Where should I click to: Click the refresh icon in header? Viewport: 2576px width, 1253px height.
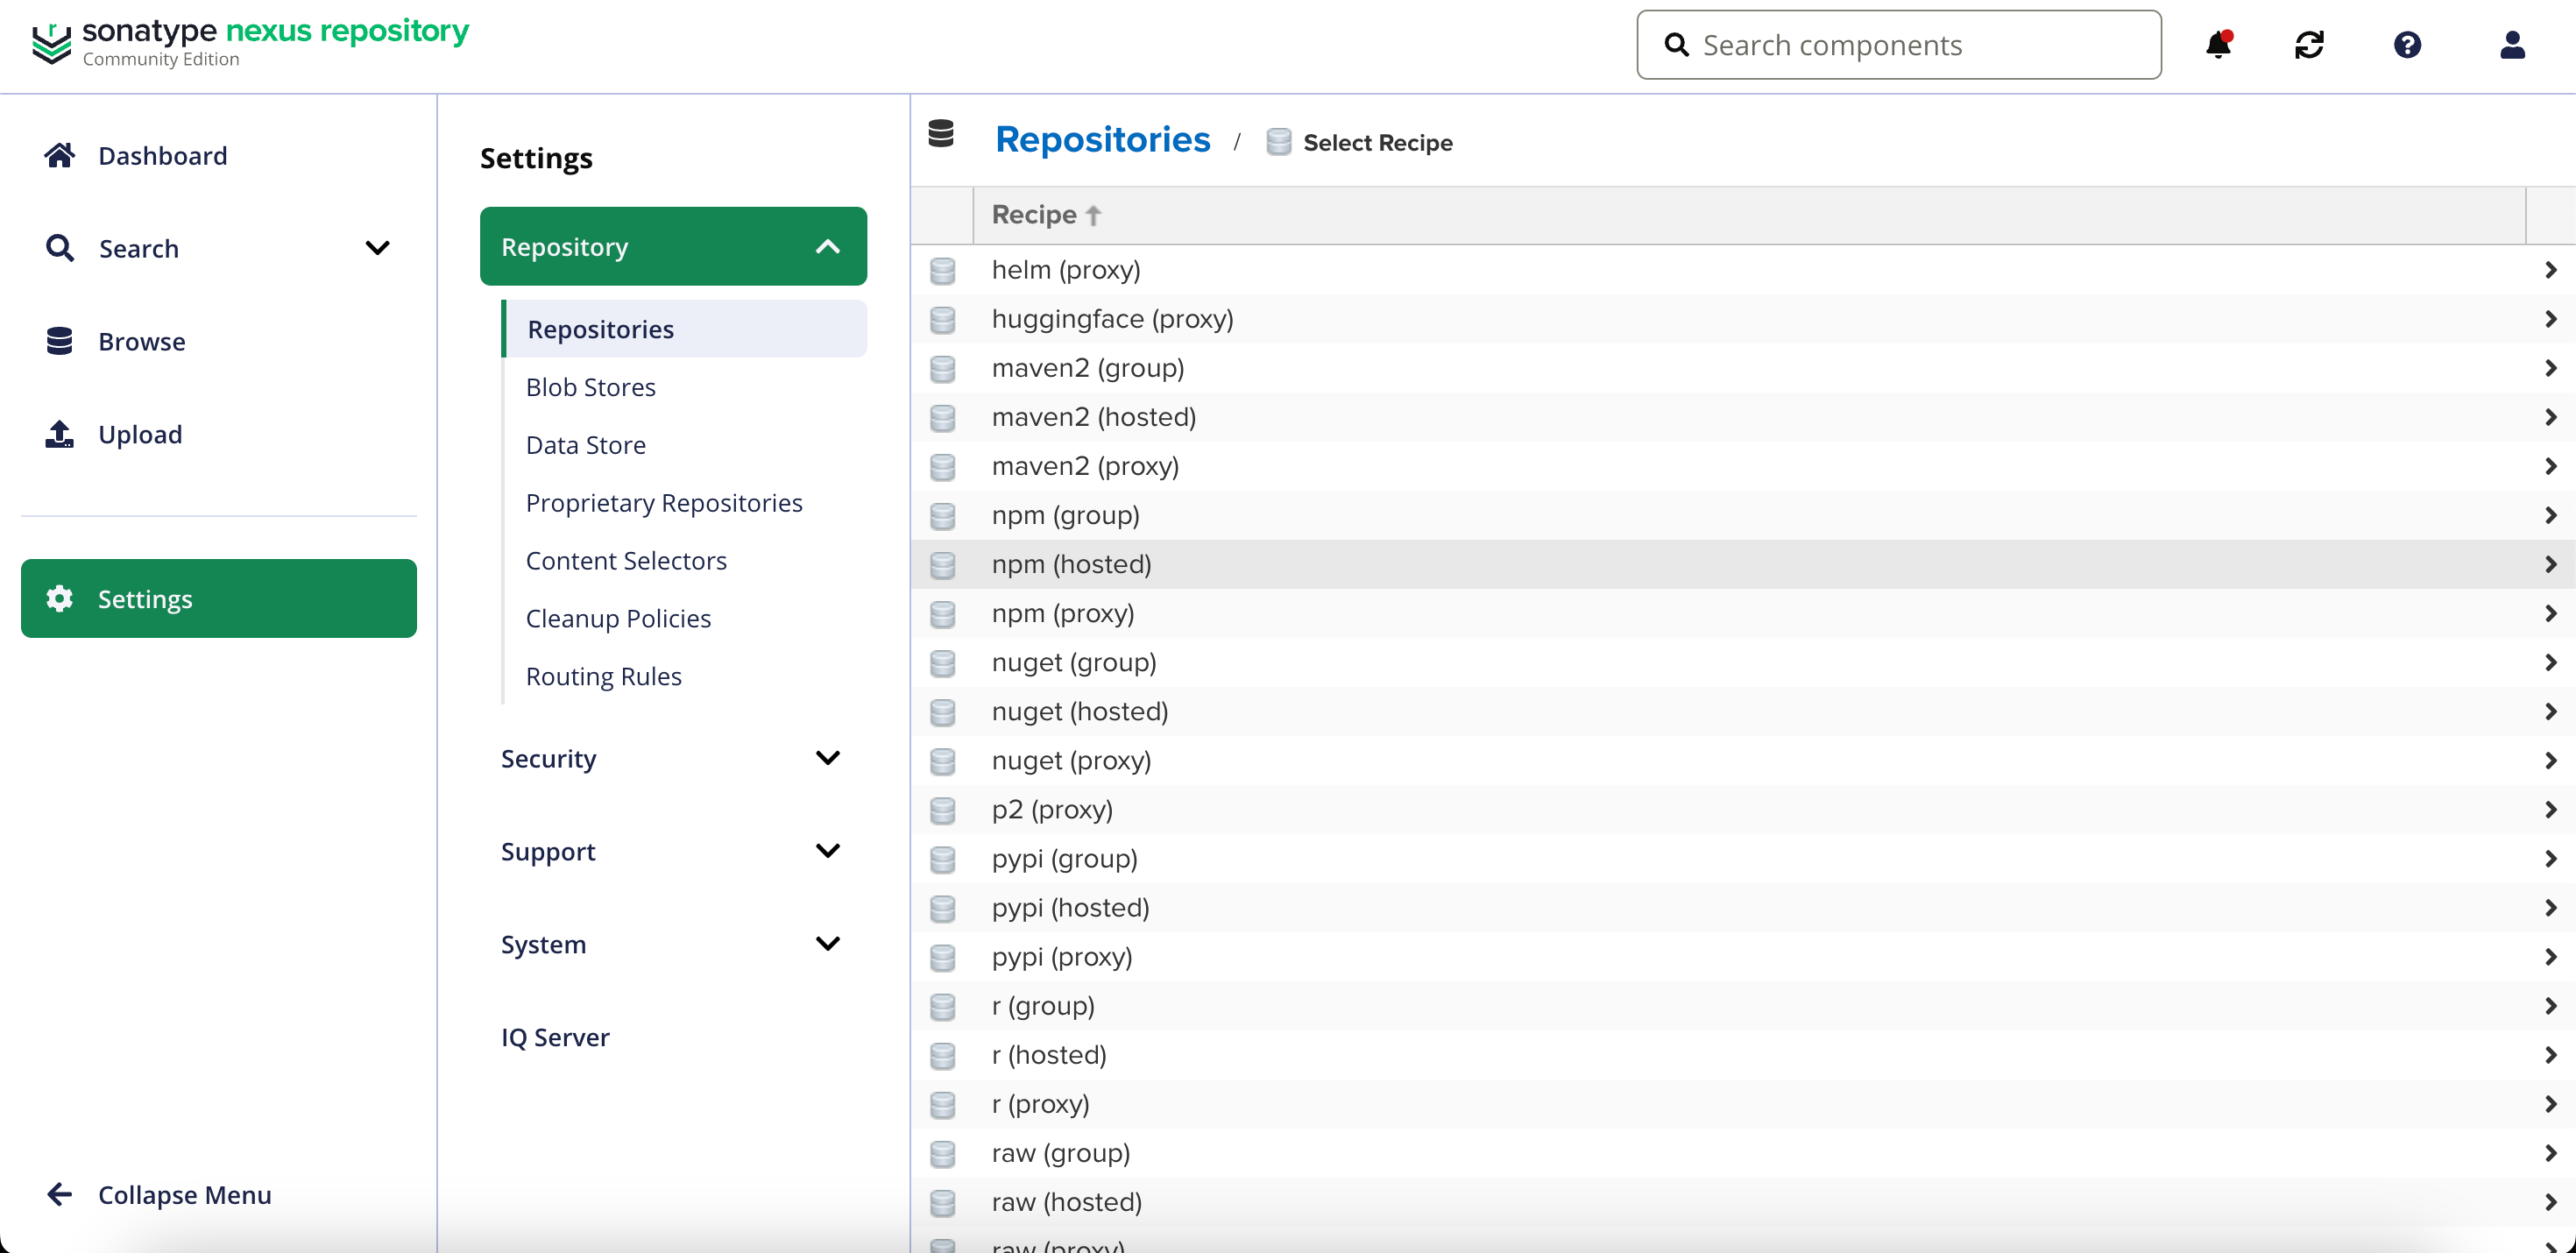pos(2309,45)
